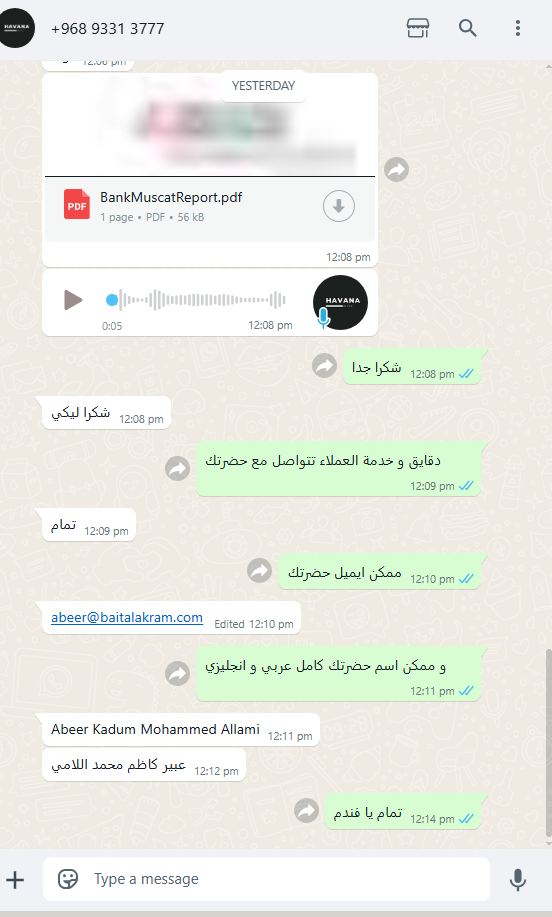The height and width of the screenshot is (917, 552).
Task: Open the Havana contact profile picture
Action: click(17, 27)
